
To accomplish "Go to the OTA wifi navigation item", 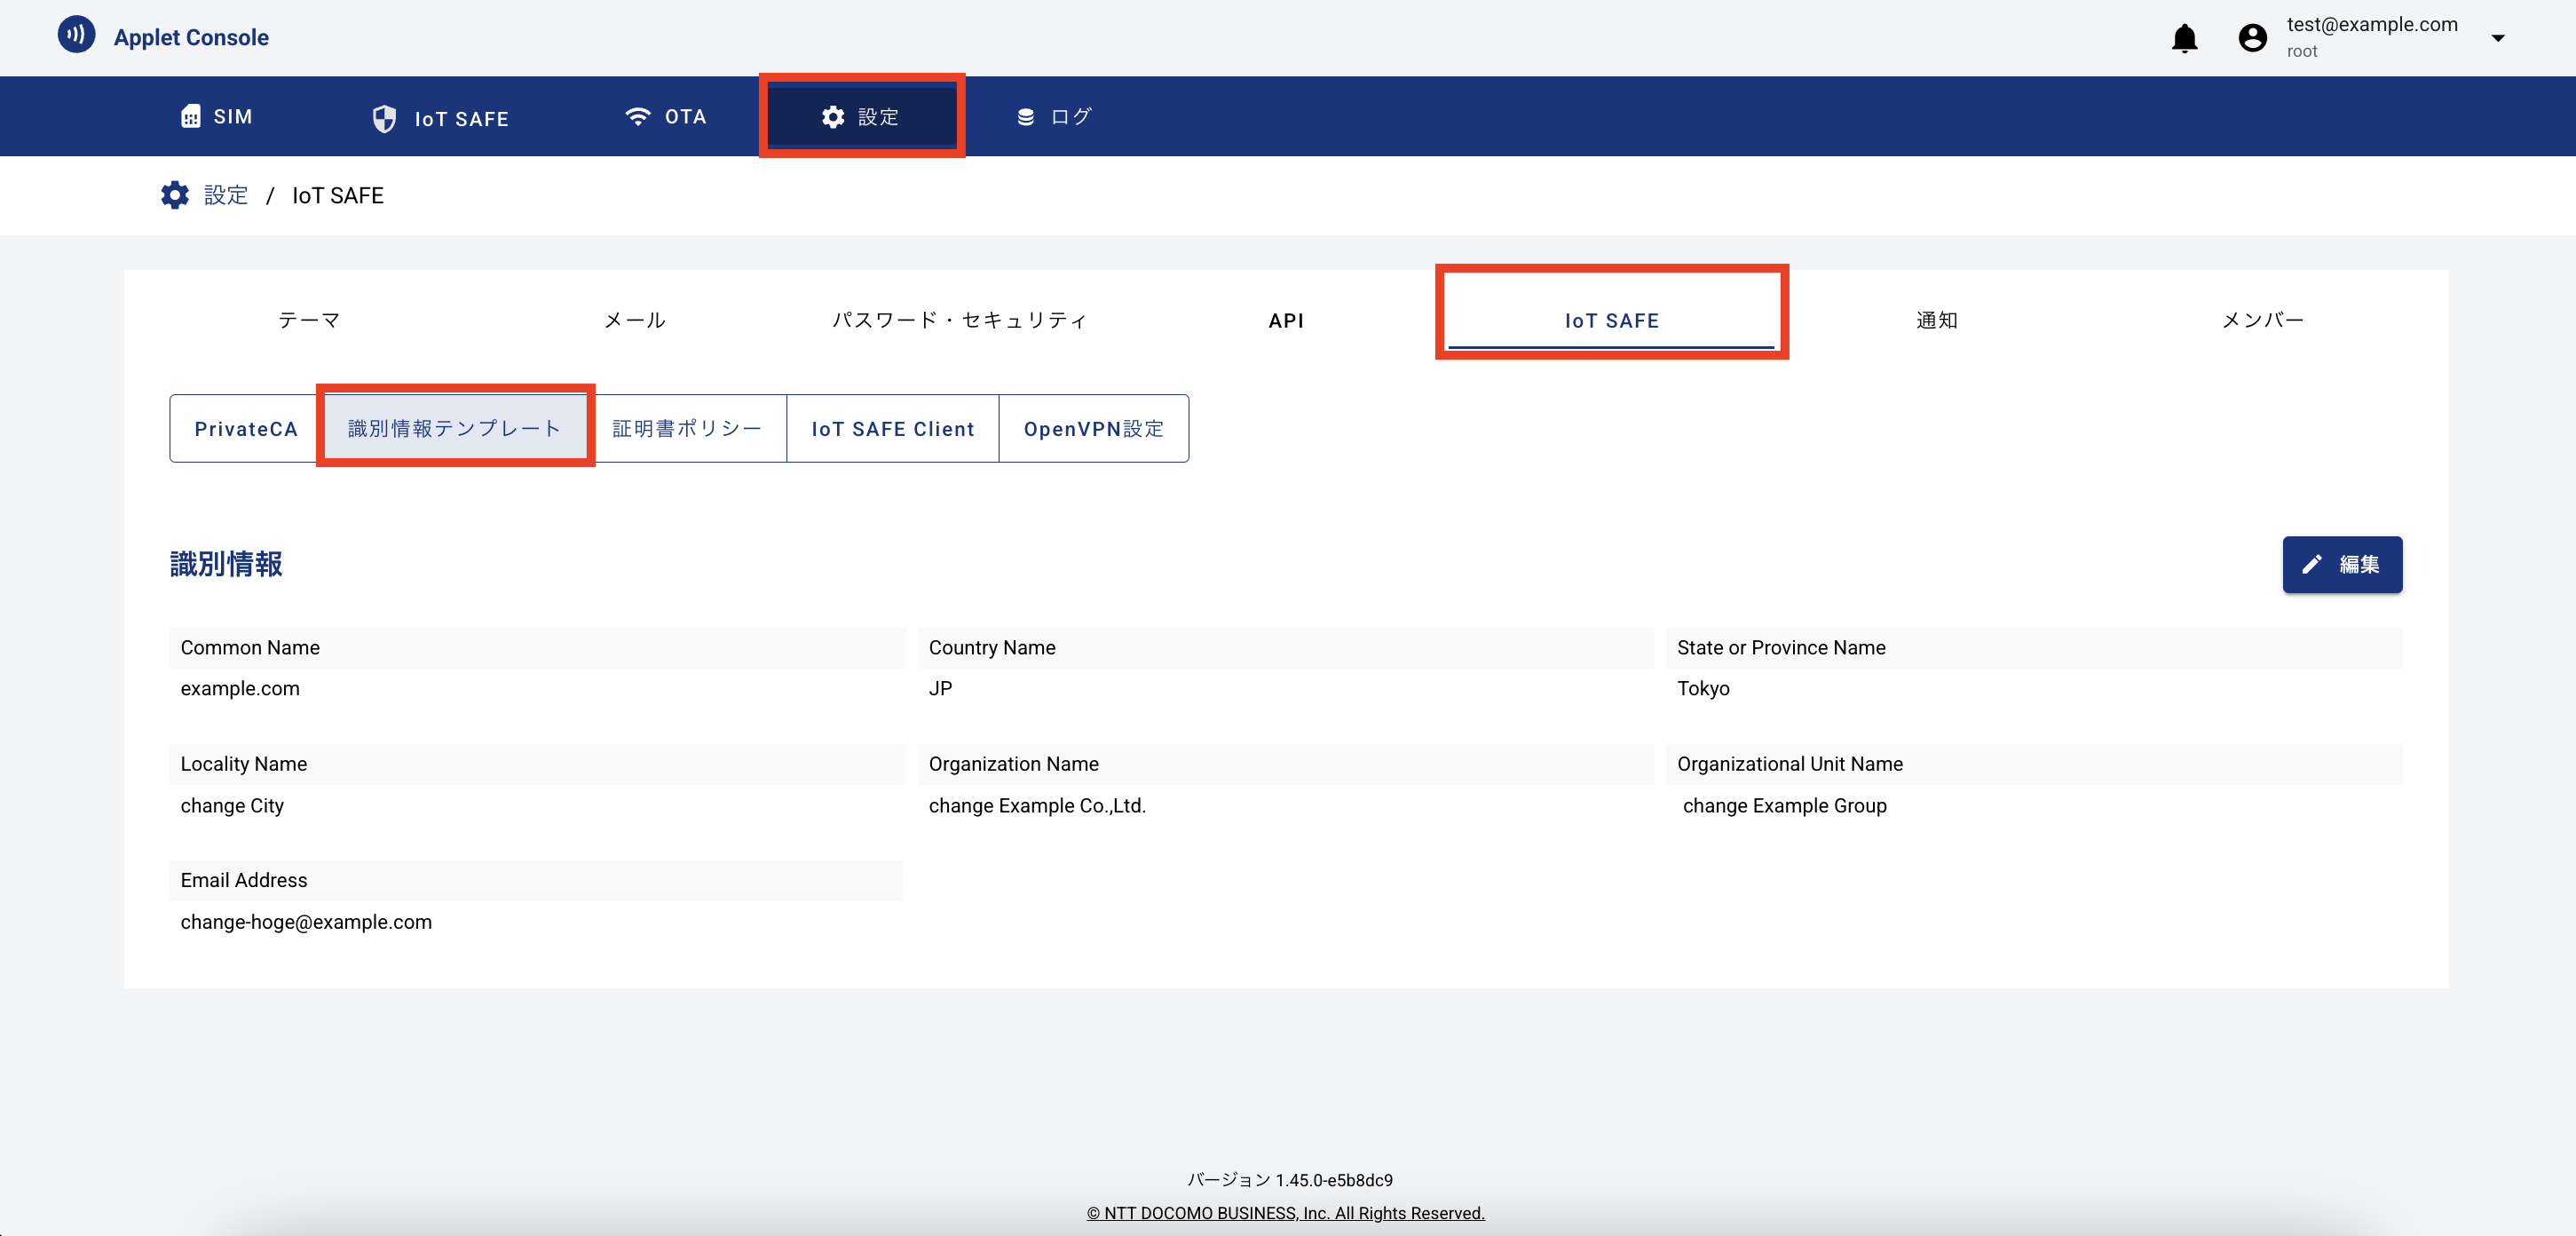I will [x=665, y=117].
